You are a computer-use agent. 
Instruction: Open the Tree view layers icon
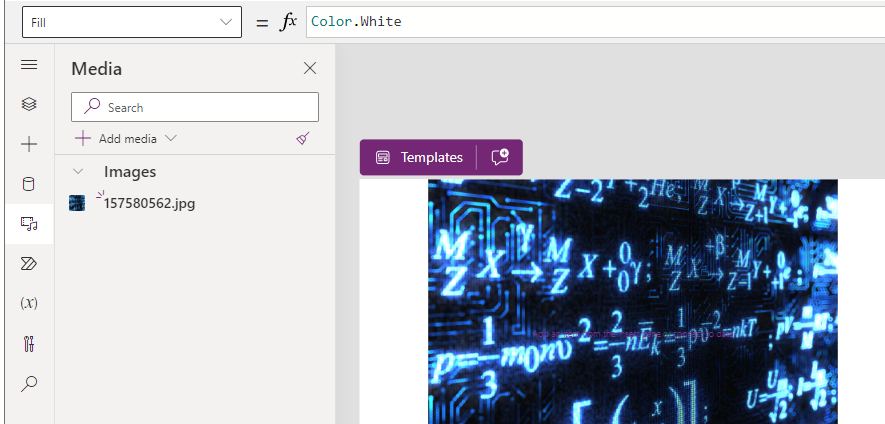click(x=29, y=104)
